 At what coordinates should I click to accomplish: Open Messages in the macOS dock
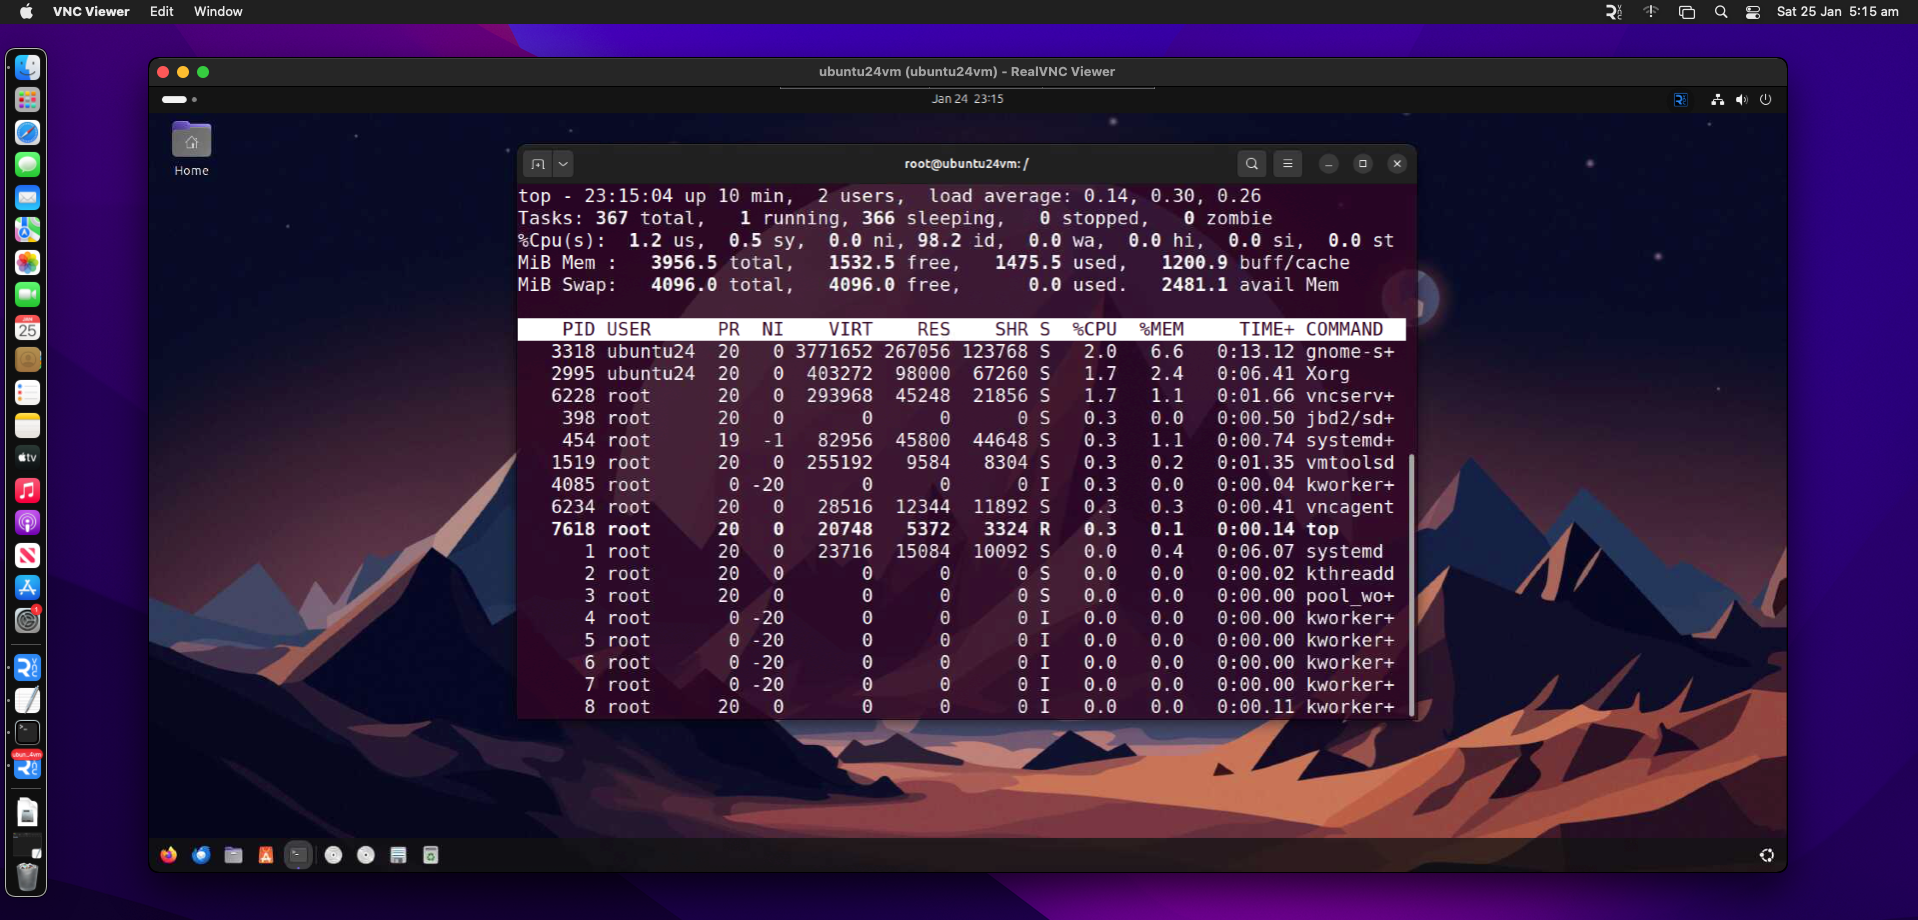pos(27,165)
